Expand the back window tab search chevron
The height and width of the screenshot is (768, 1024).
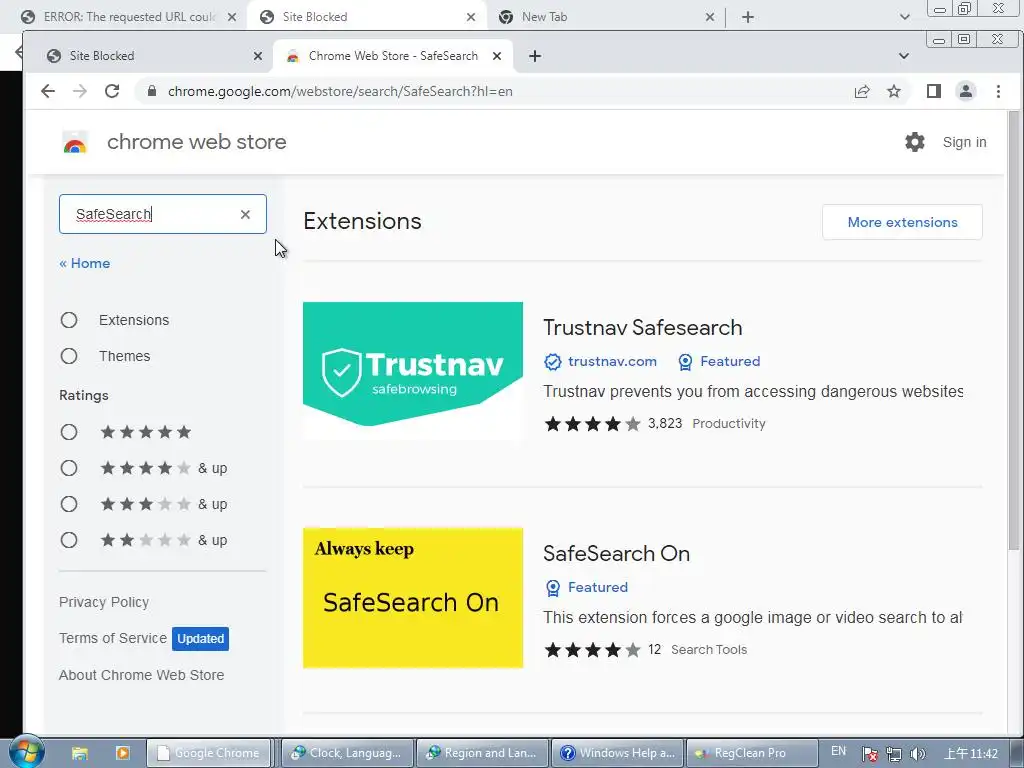[x=904, y=17]
